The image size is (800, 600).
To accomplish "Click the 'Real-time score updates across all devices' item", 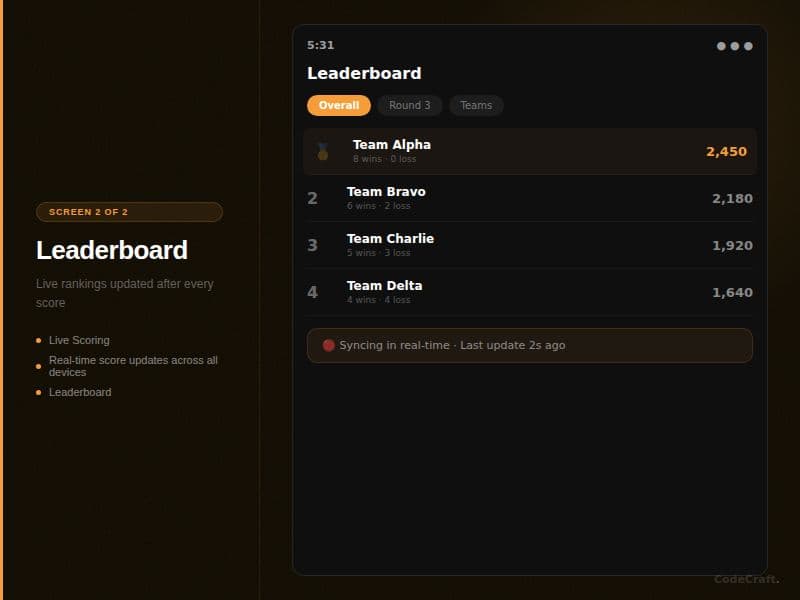I will pos(133,366).
